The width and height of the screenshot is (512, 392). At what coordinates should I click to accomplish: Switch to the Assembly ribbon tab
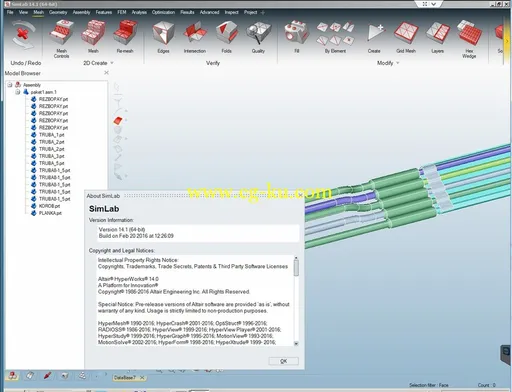pyautogui.click(x=81, y=12)
